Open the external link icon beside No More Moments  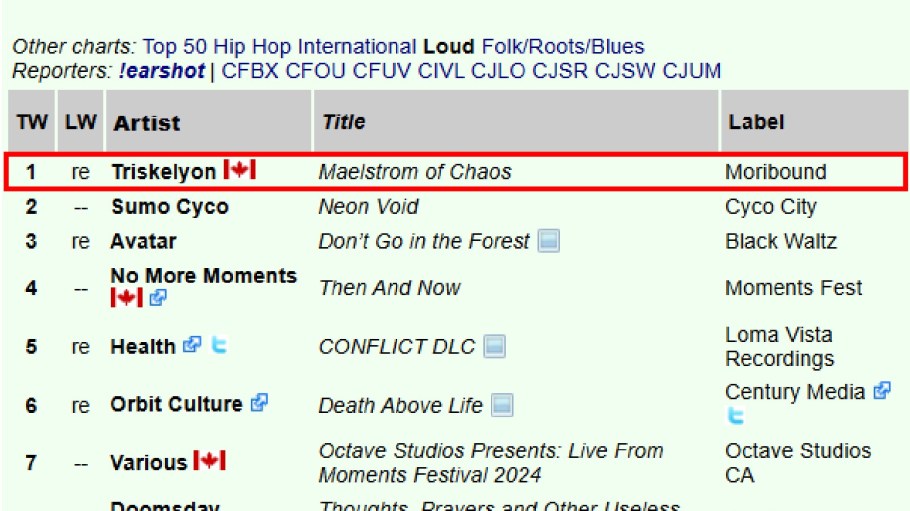pos(158,298)
